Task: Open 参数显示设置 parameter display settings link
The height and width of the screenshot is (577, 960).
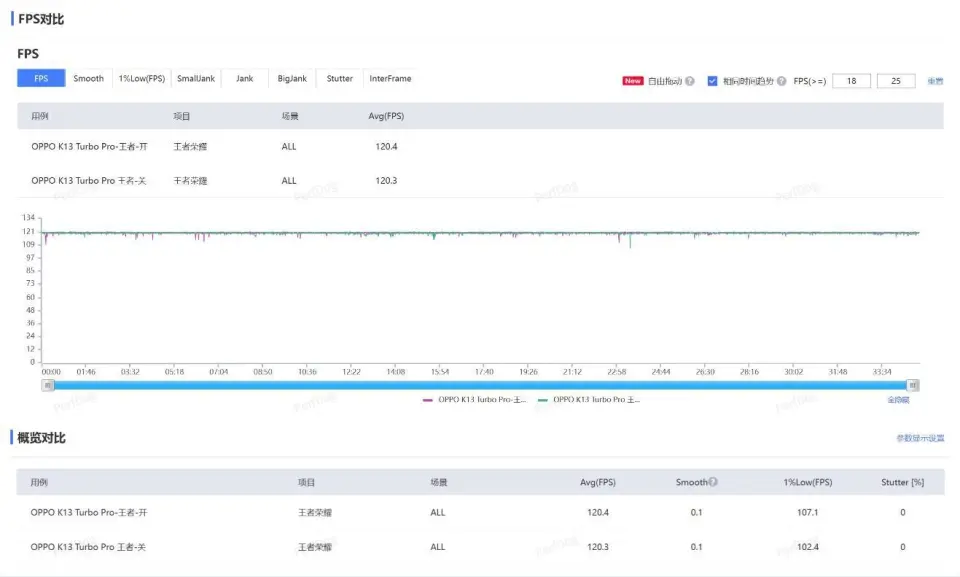Action: [x=920, y=438]
